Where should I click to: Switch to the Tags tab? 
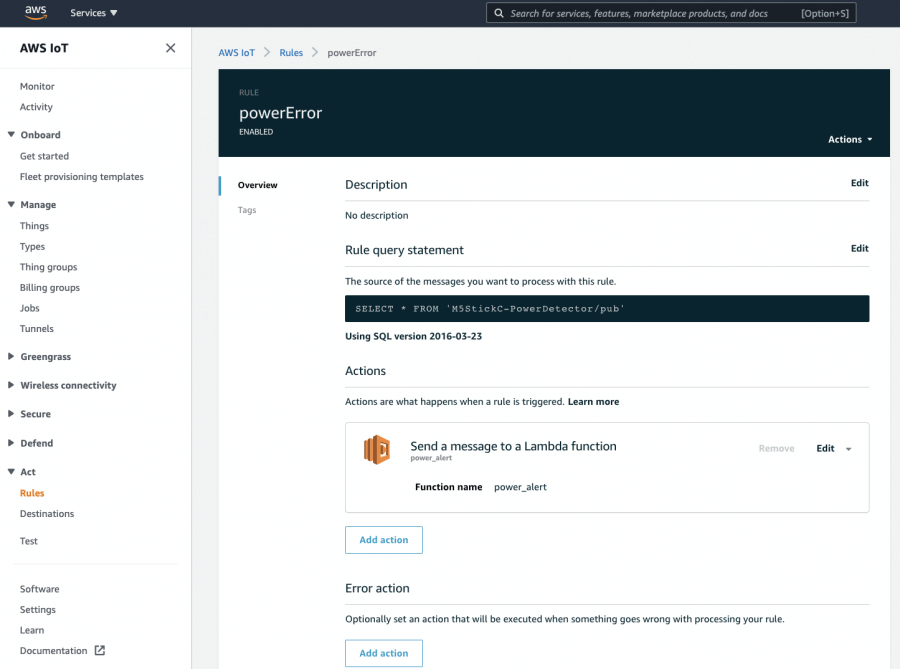pos(247,210)
